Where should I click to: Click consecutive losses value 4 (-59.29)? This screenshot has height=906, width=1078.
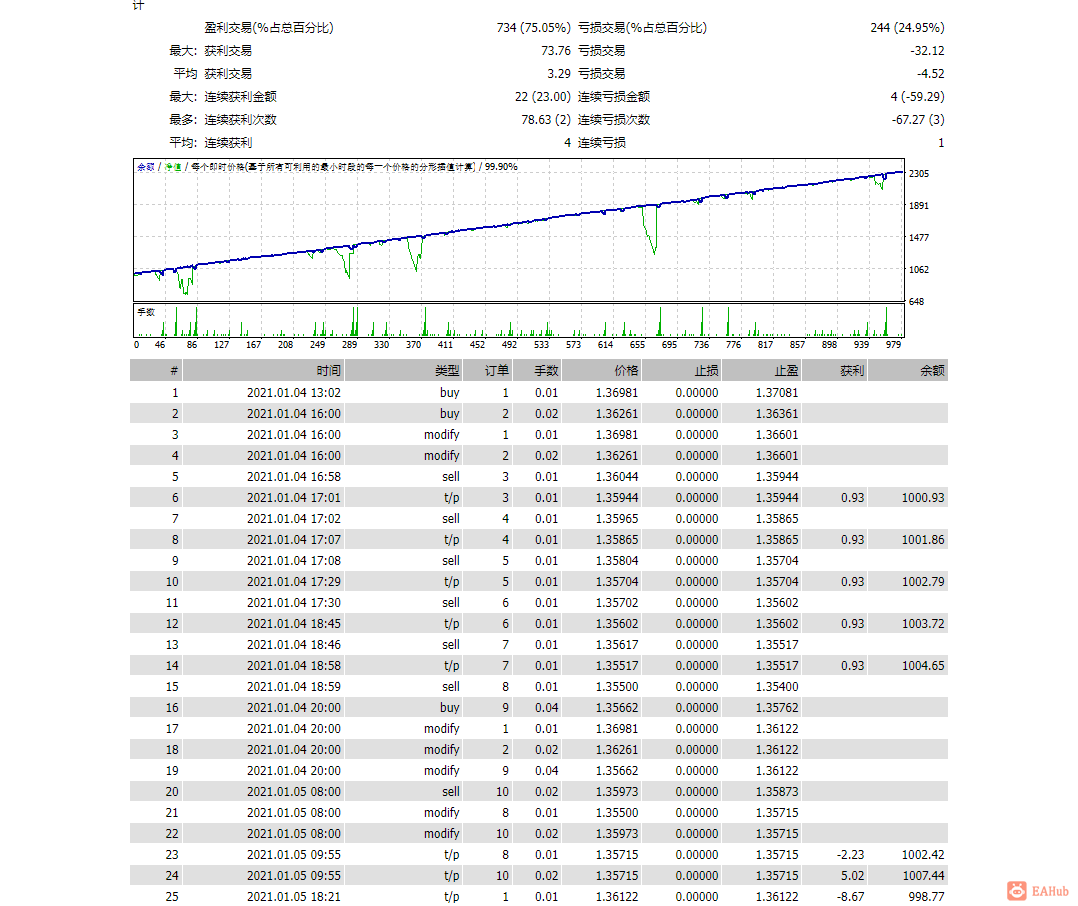coord(917,97)
